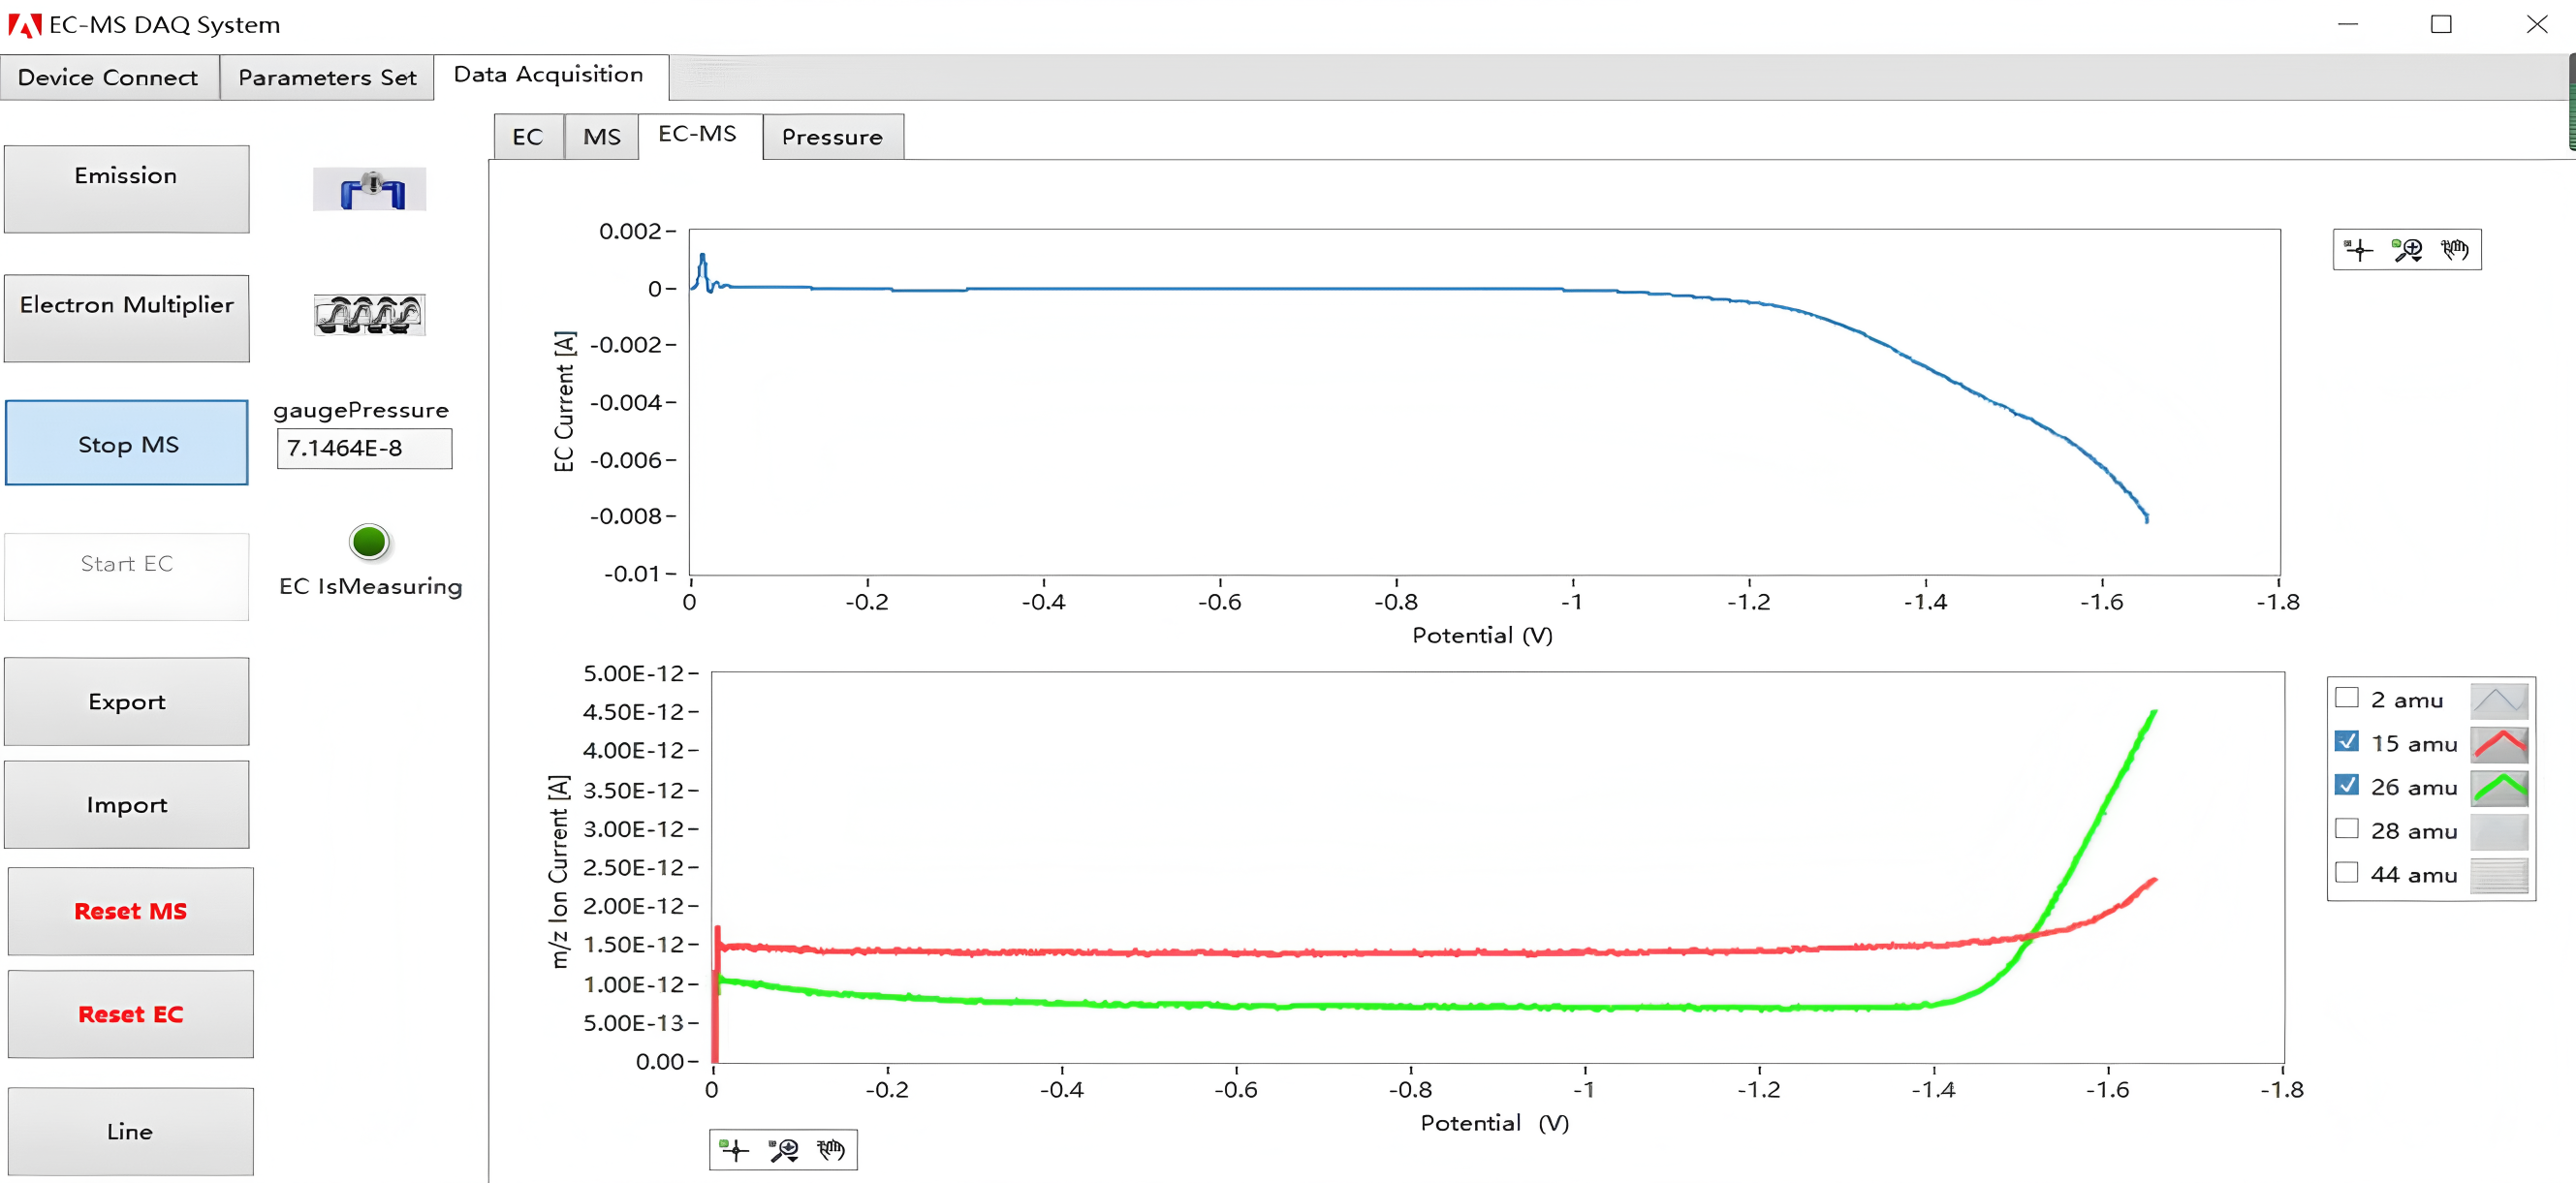The image size is (2576, 1183).
Task: Click the electron multiplier indicator icon
Action: (x=369, y=315)
